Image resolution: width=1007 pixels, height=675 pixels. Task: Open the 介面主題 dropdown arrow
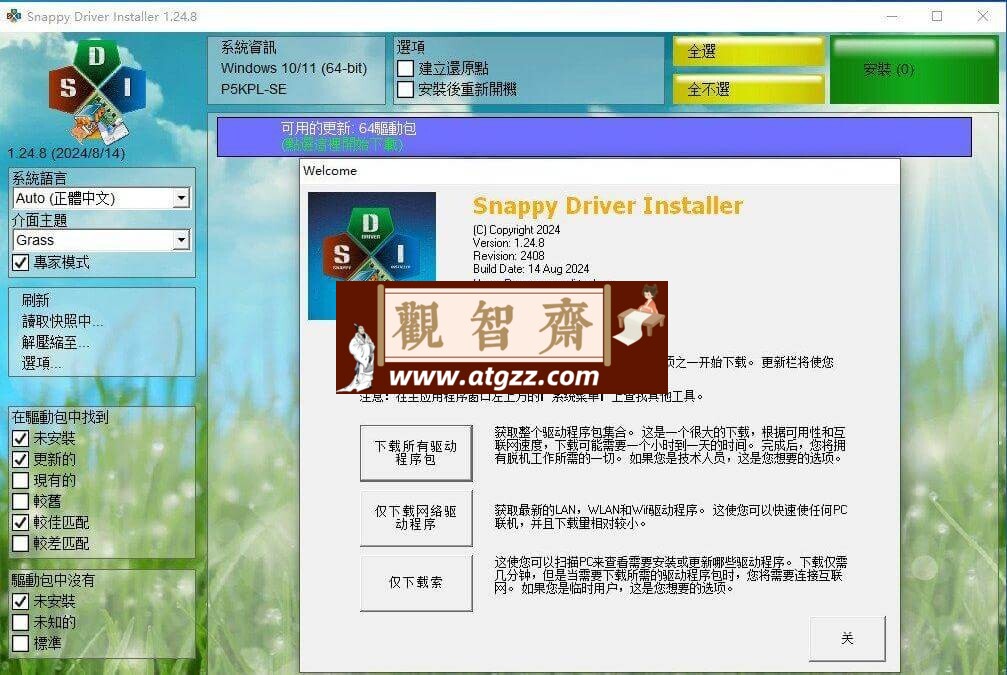[182, 240]
